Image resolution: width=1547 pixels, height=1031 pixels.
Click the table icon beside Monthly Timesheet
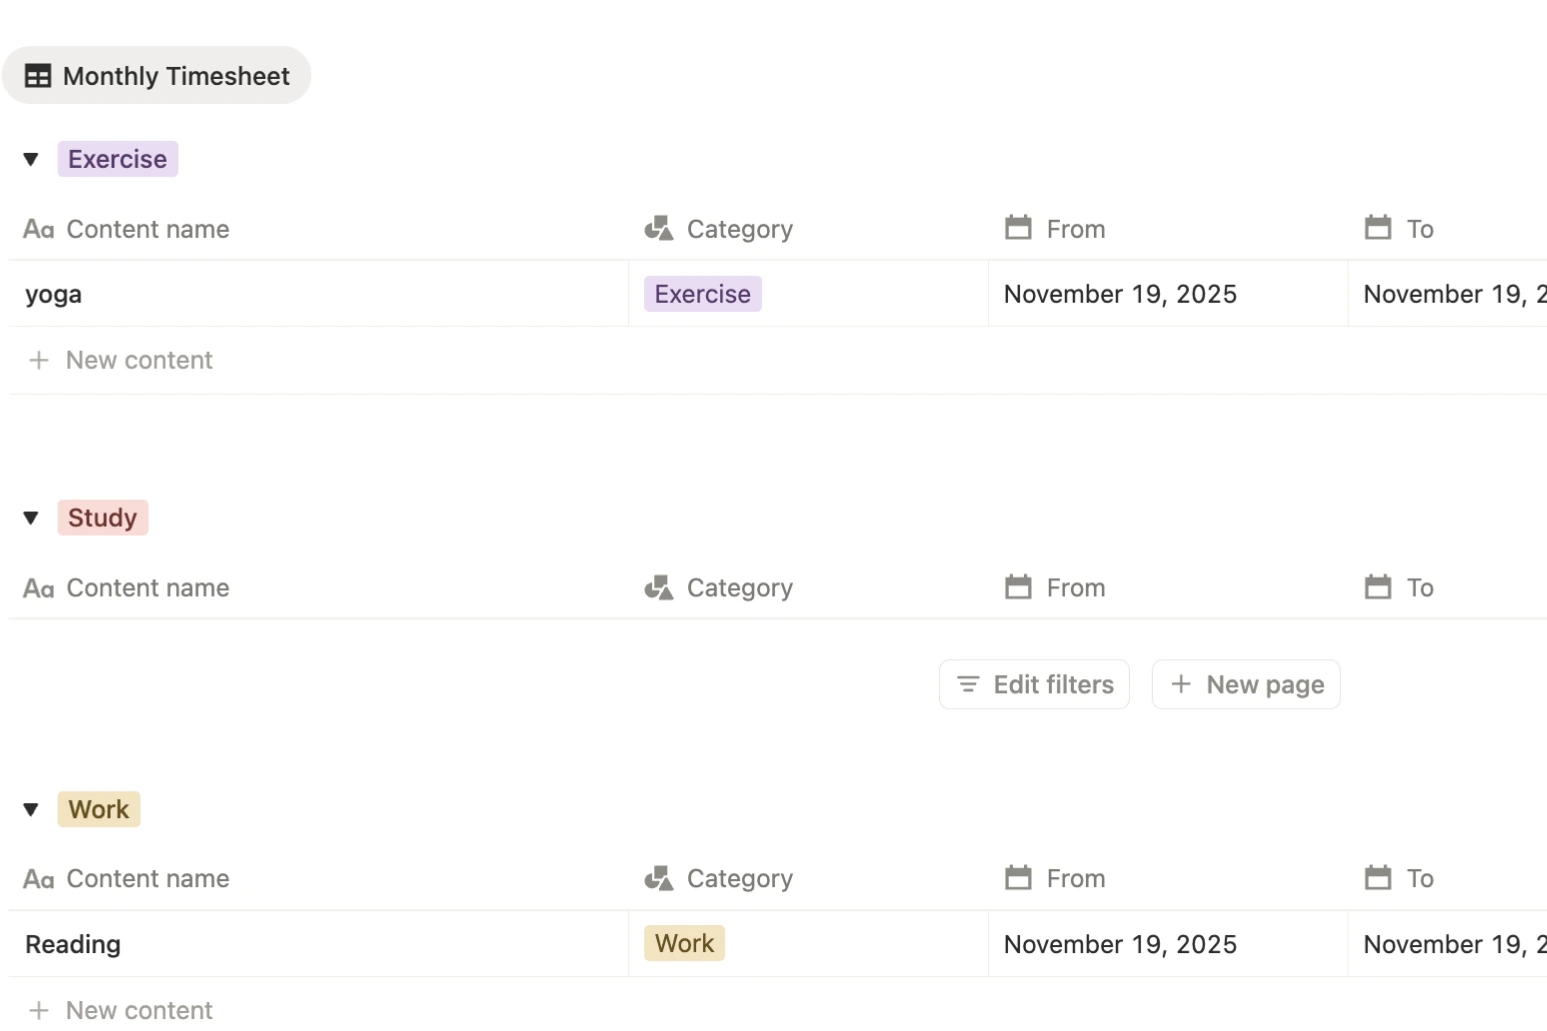point(37,75)
